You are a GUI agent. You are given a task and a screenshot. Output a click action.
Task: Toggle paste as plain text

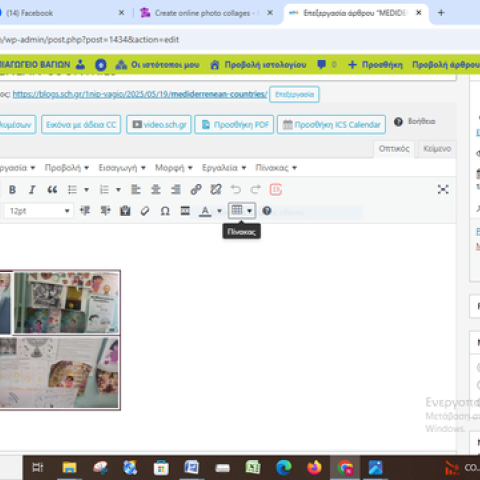[125, 211]
